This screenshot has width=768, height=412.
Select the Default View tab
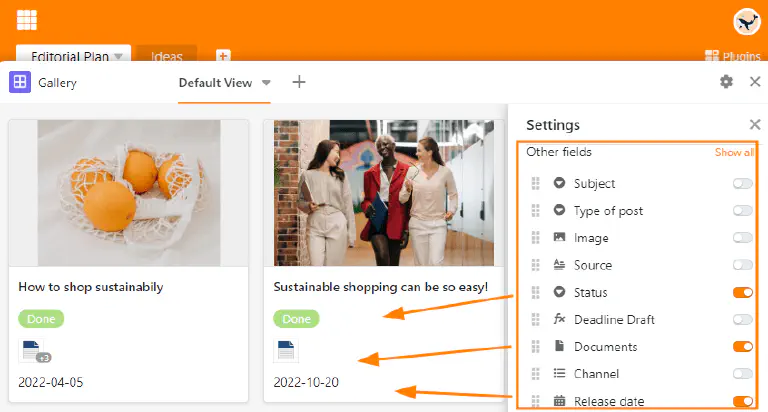coord(215,83)
